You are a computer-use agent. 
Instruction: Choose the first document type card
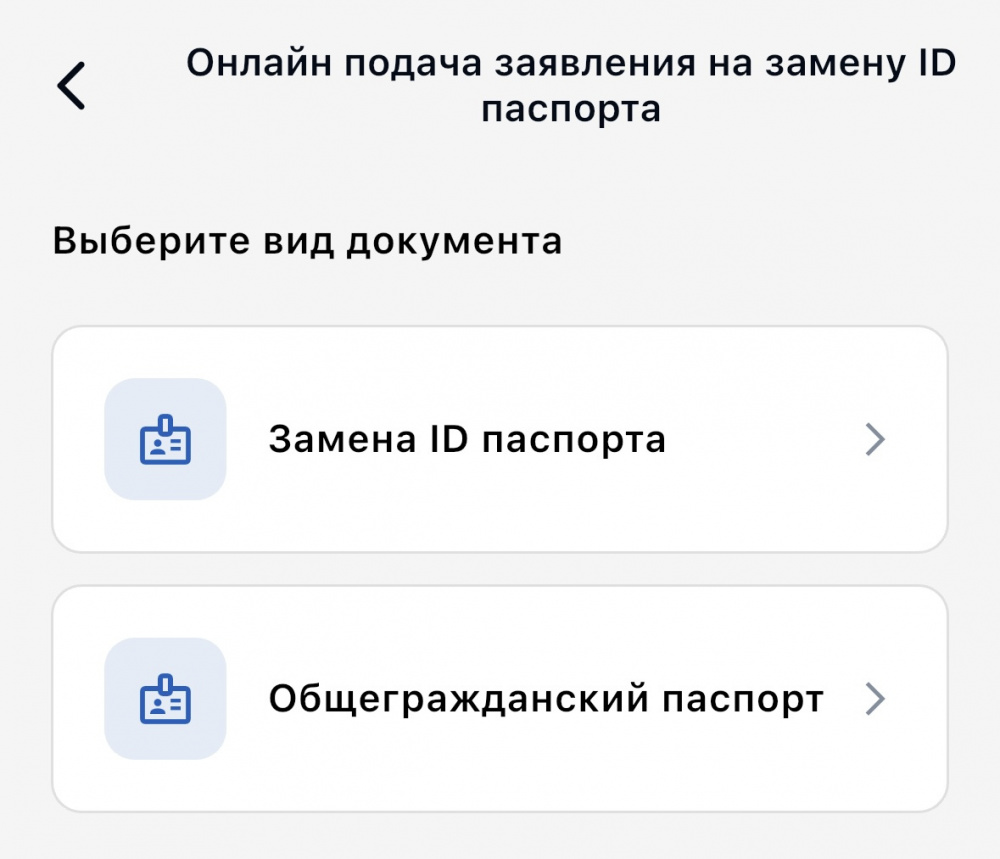click(x=498, y=440)
